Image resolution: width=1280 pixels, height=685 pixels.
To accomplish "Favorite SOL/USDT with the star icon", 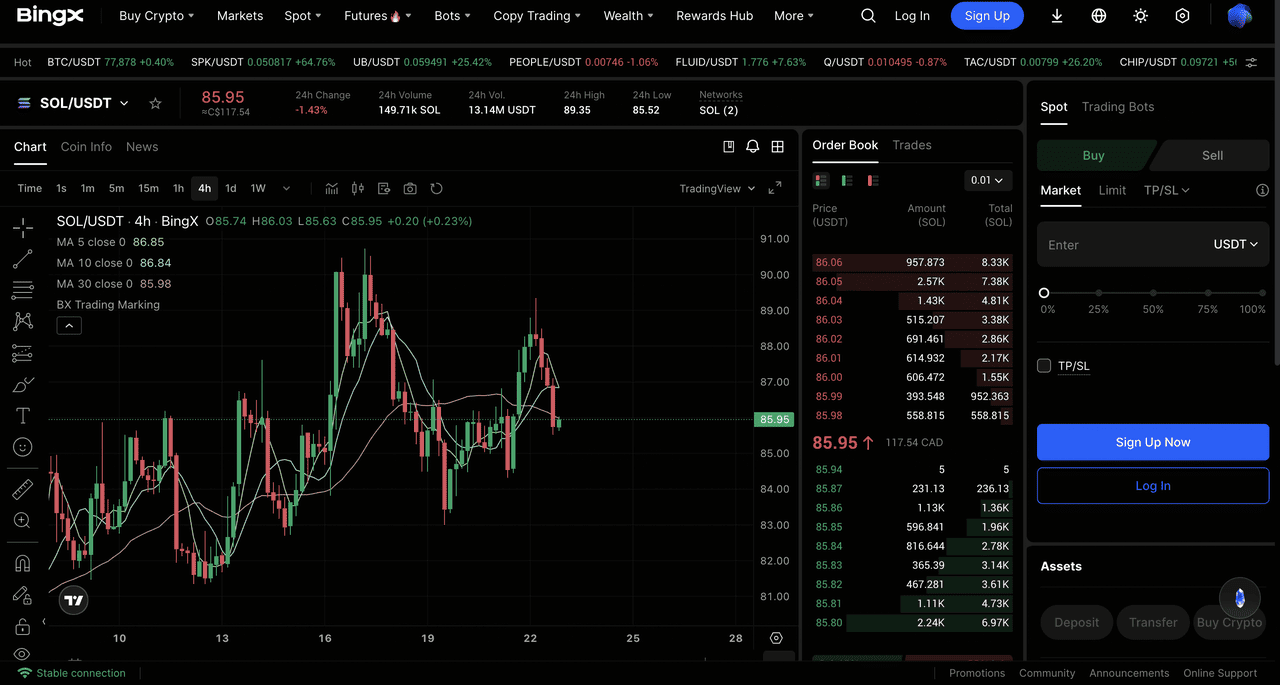I will pos(155,103).
